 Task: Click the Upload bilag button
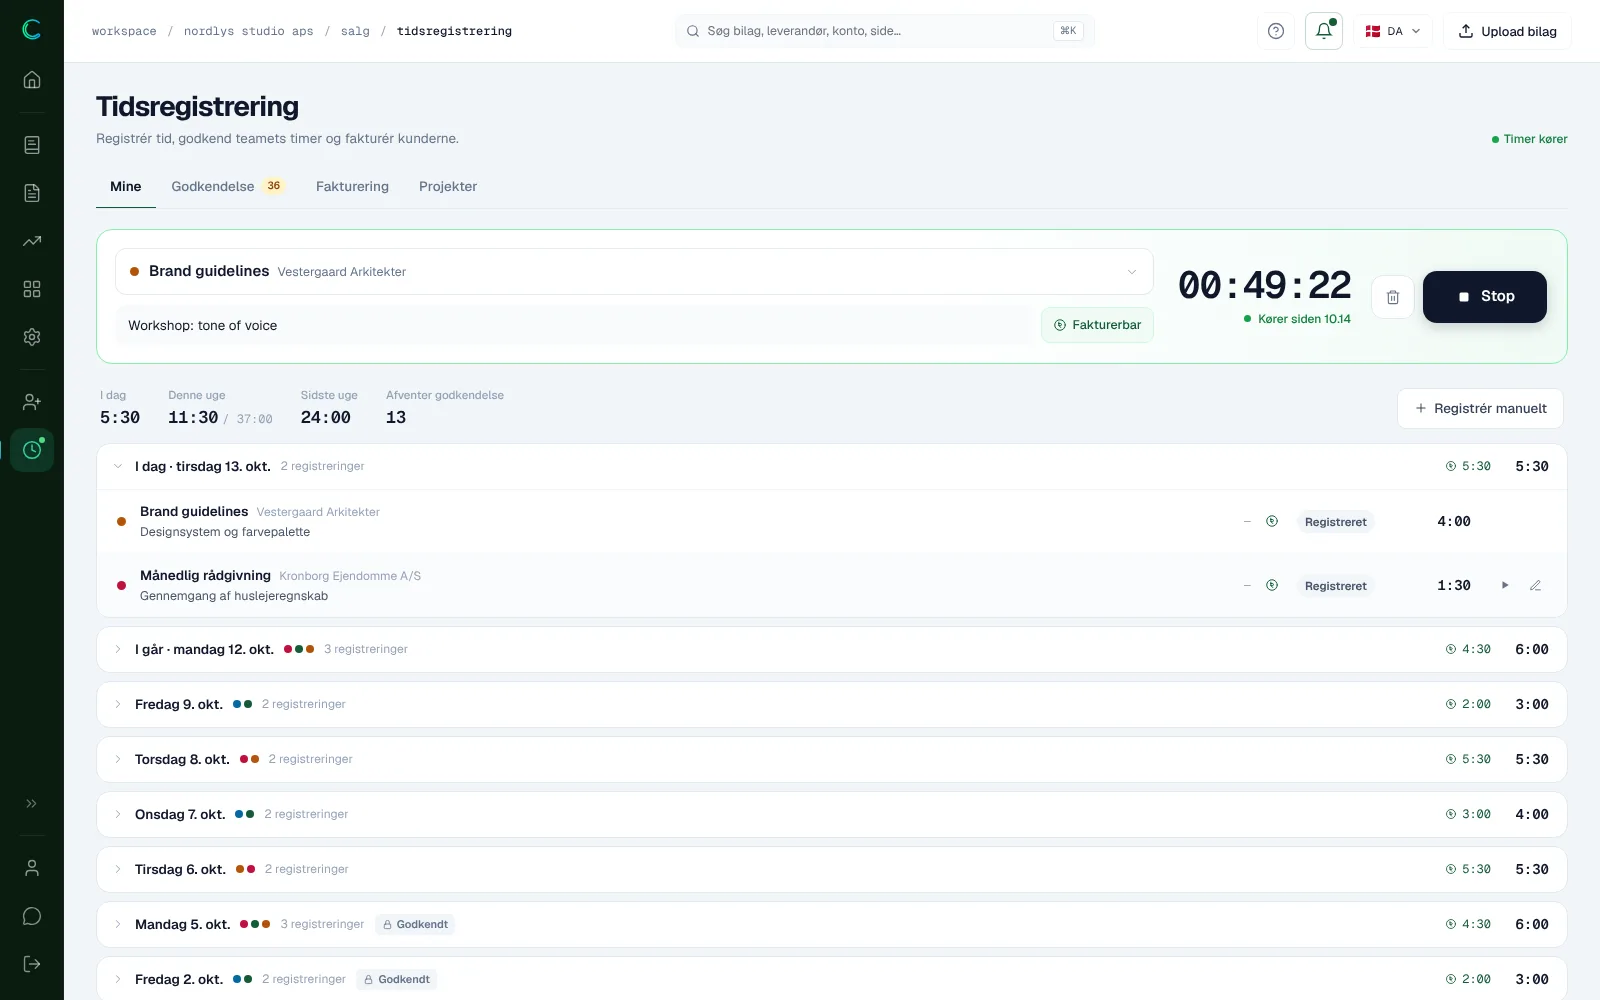(x=1507, y=31)
